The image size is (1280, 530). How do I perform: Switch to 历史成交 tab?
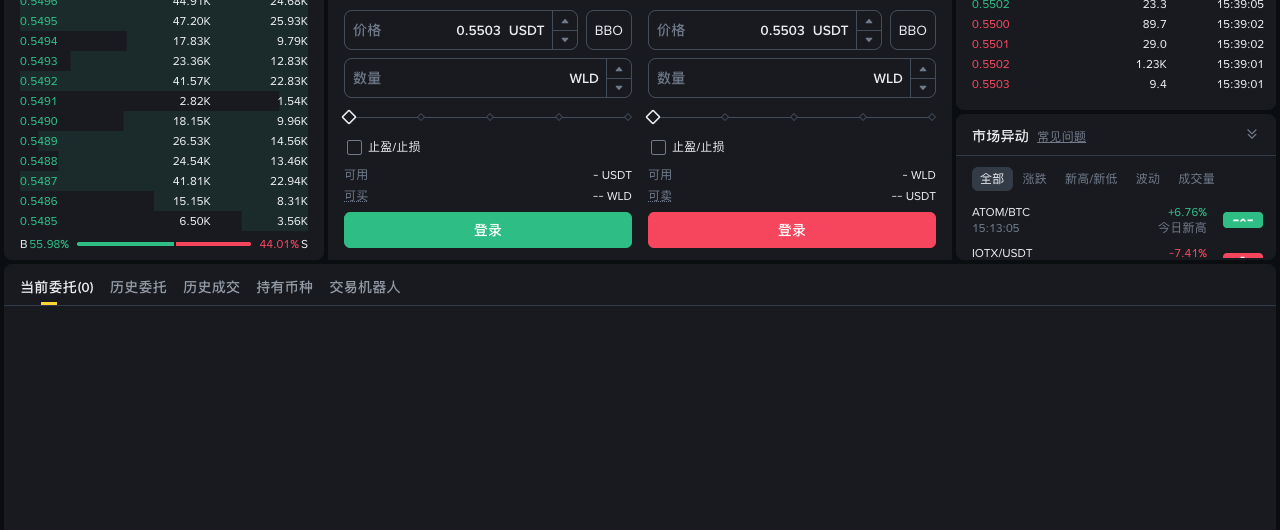tap(211, 287)
